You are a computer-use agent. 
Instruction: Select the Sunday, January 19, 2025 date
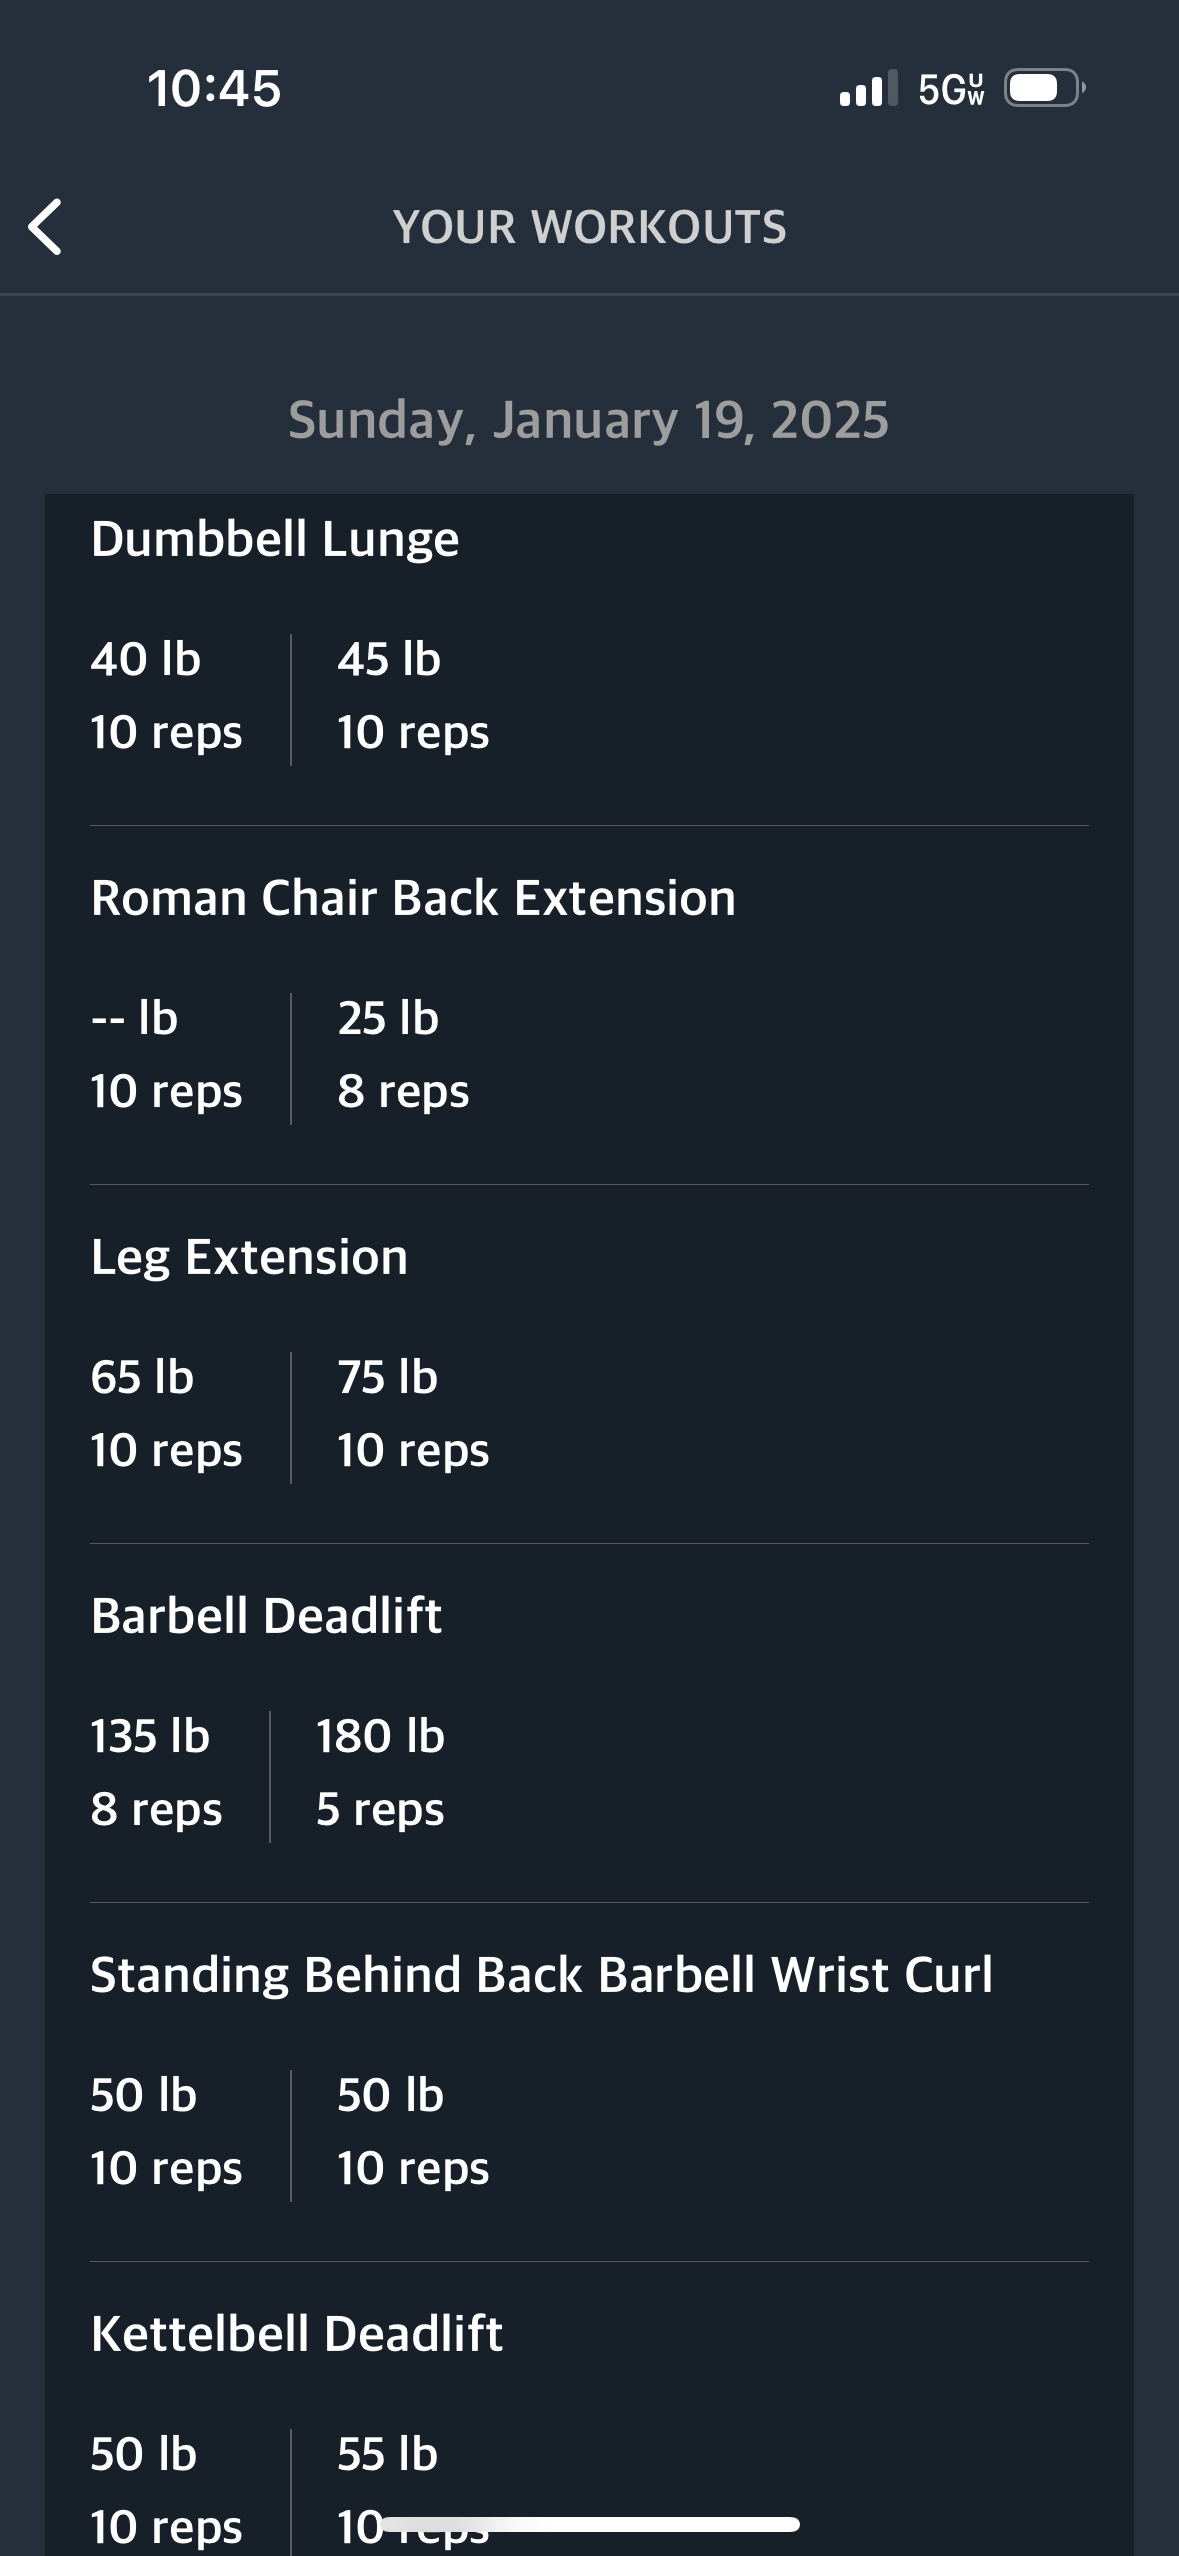click(x=589, y=420)
